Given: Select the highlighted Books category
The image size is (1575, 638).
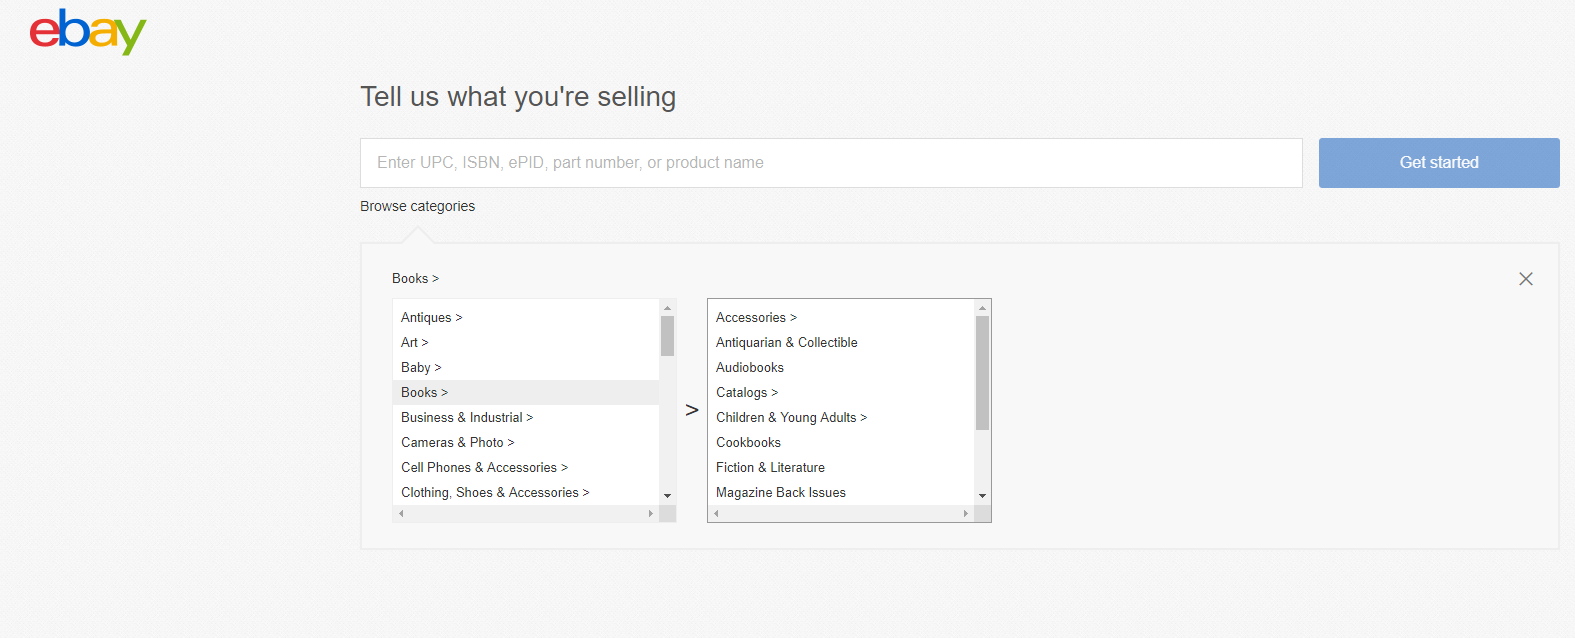Looking at the screenshot, I should [424, 393].
